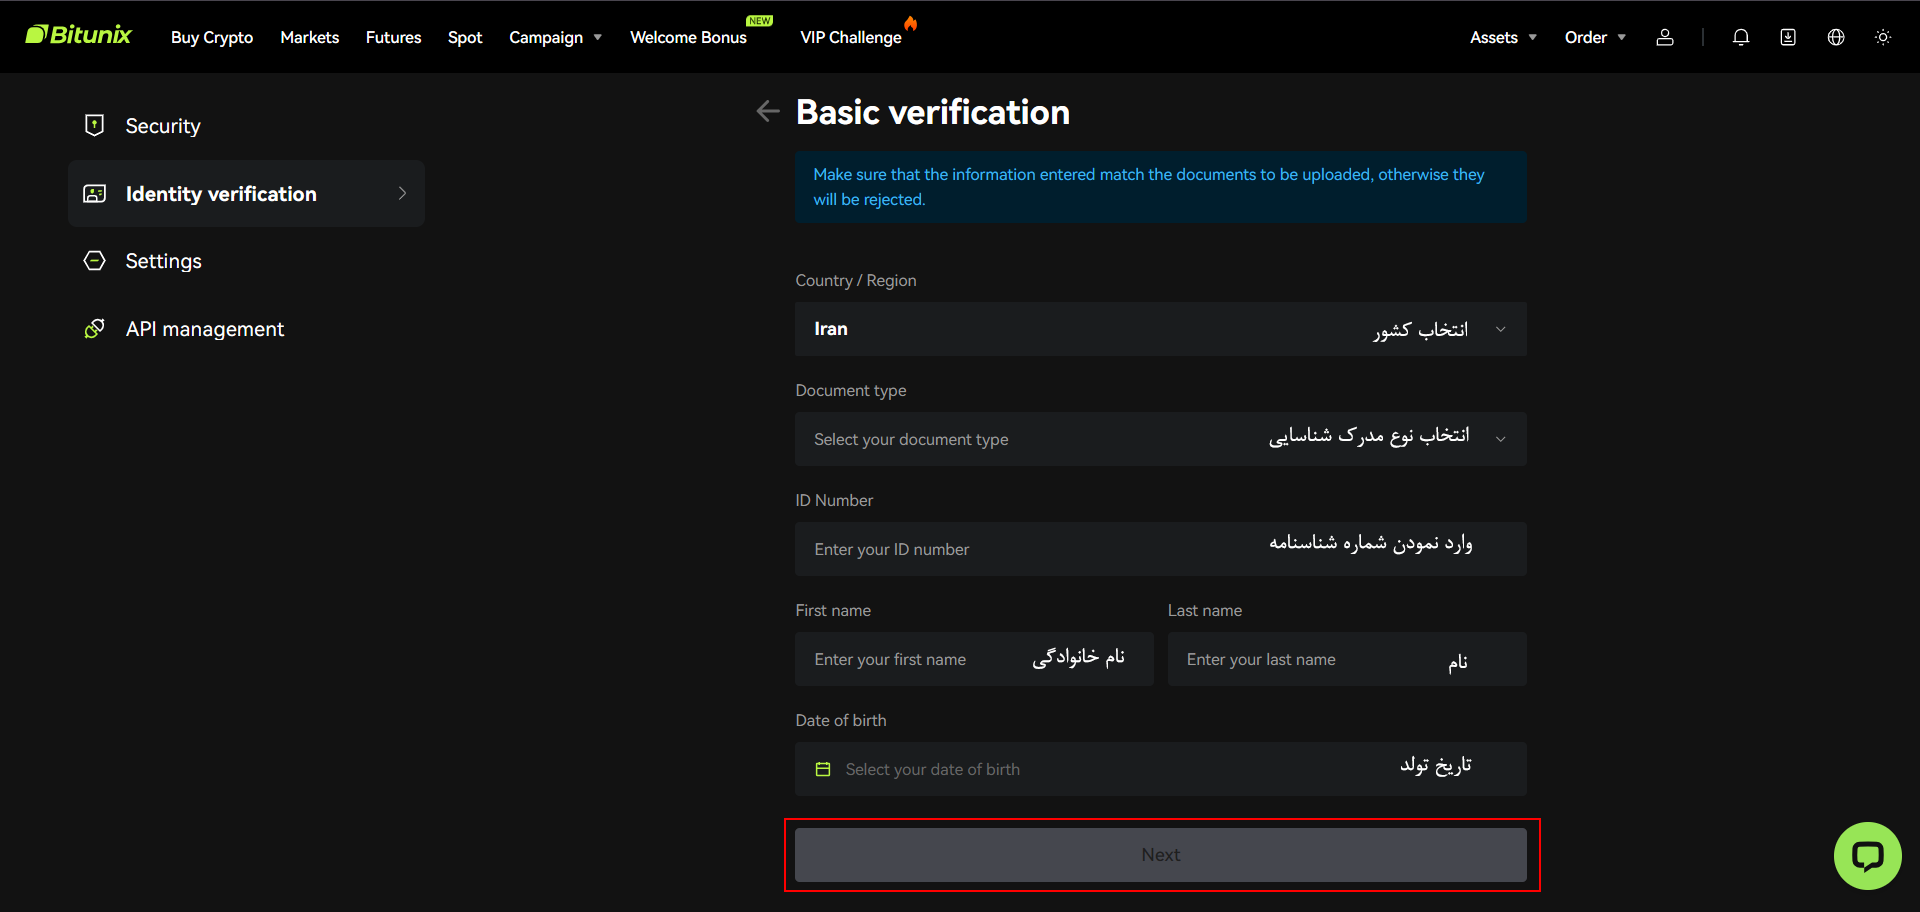This screenshot has width=1920, height=912.
Task: Click the back arrow beside Basic verification
Action: [x=767, y=111]
